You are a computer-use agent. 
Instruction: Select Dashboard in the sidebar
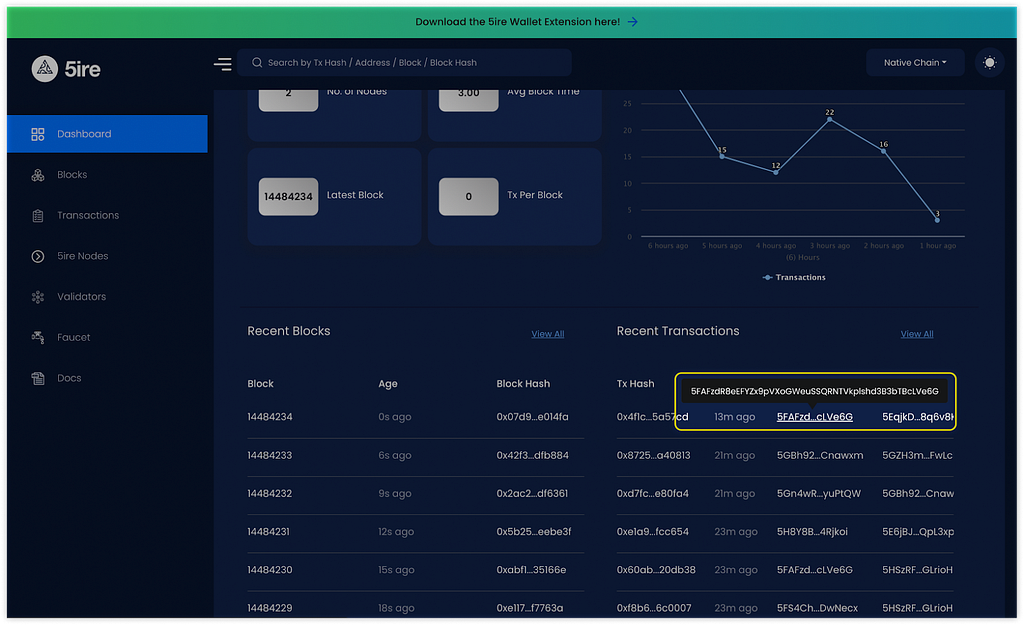(107, 134)
